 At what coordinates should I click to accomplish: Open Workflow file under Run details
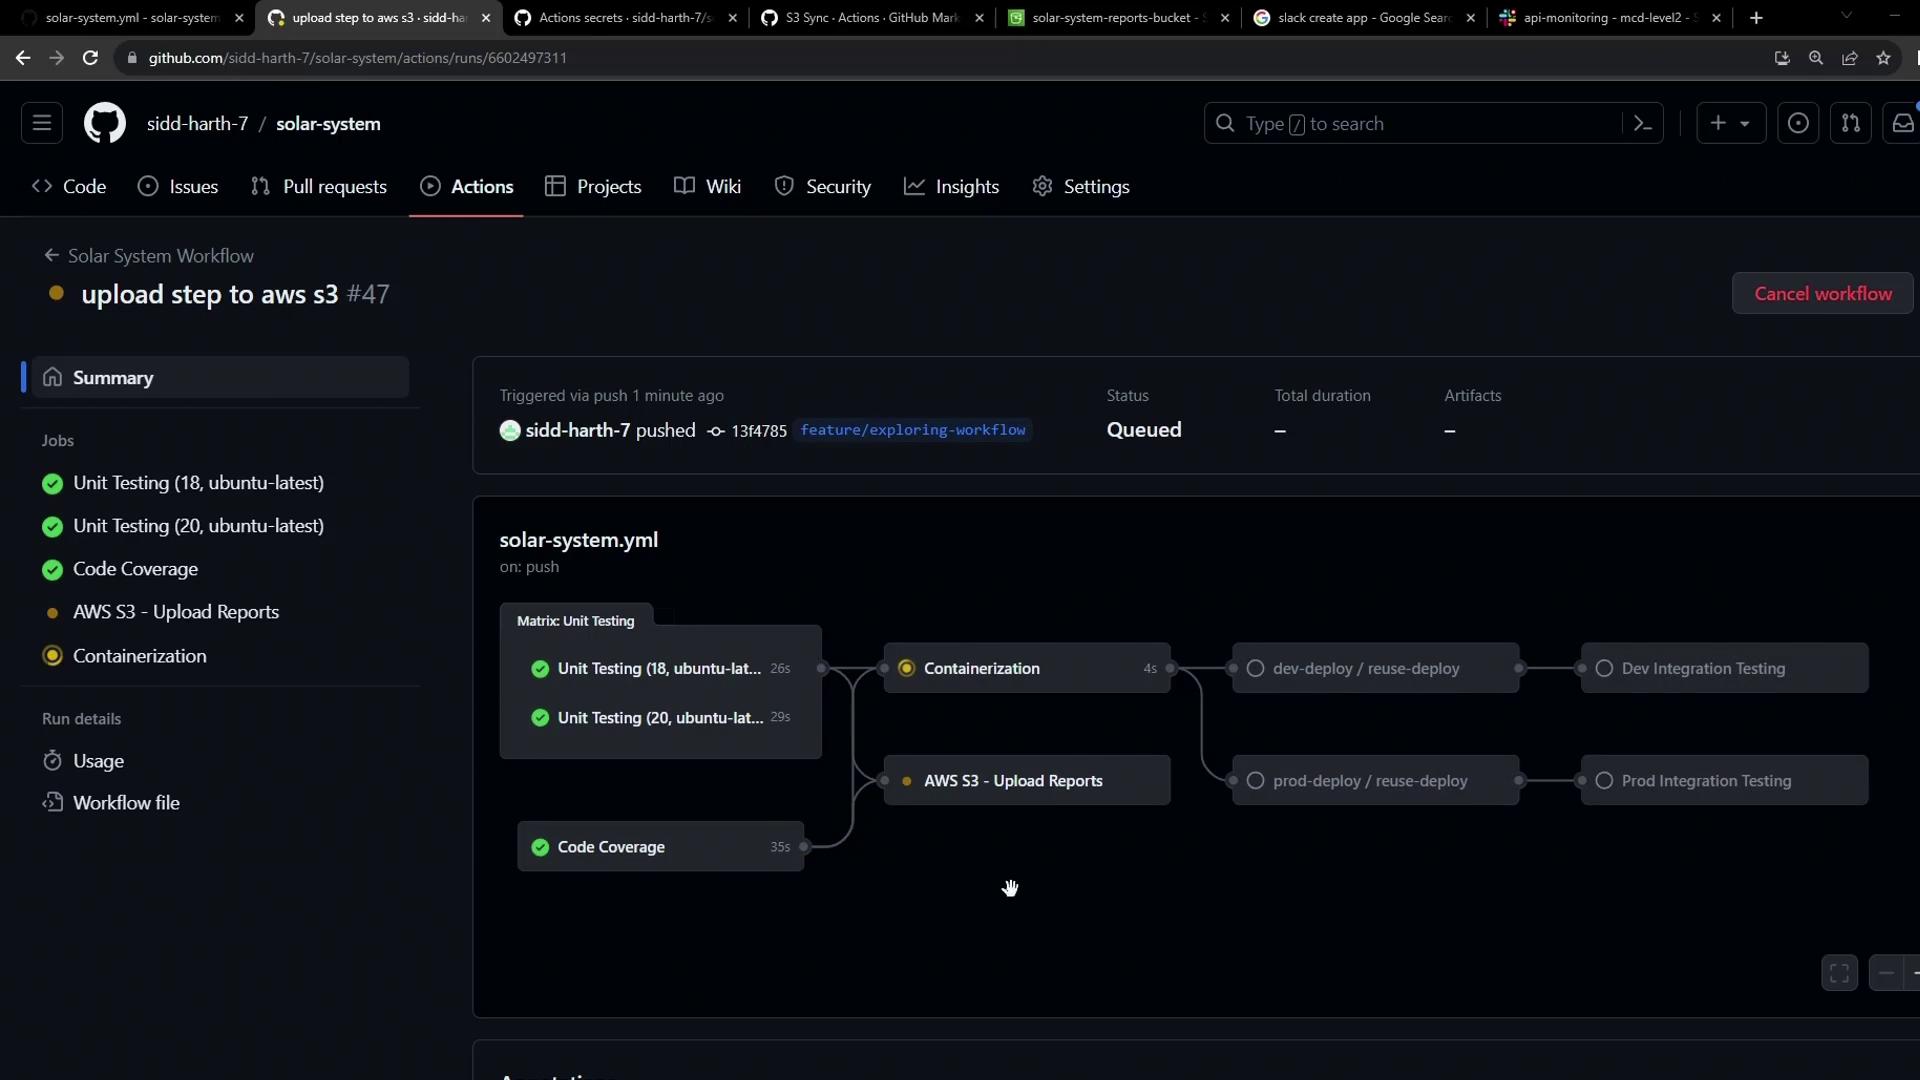point(126,803)
